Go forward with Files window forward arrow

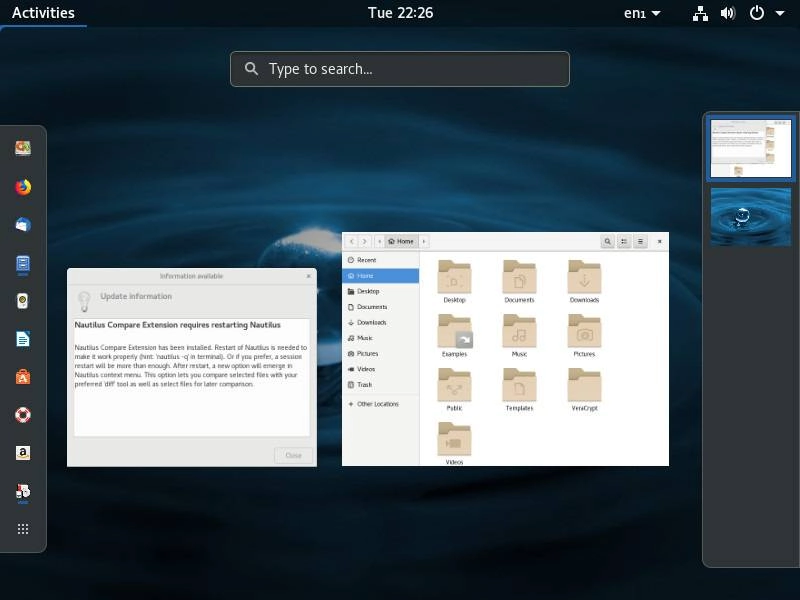pyautogui.click(x=364, y=241)
